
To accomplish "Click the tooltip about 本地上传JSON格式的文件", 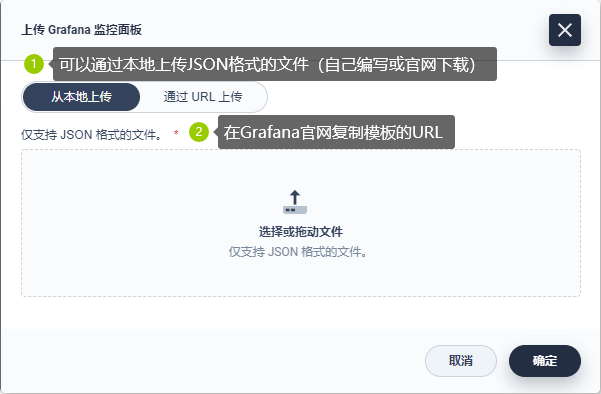I will point(275,64).
